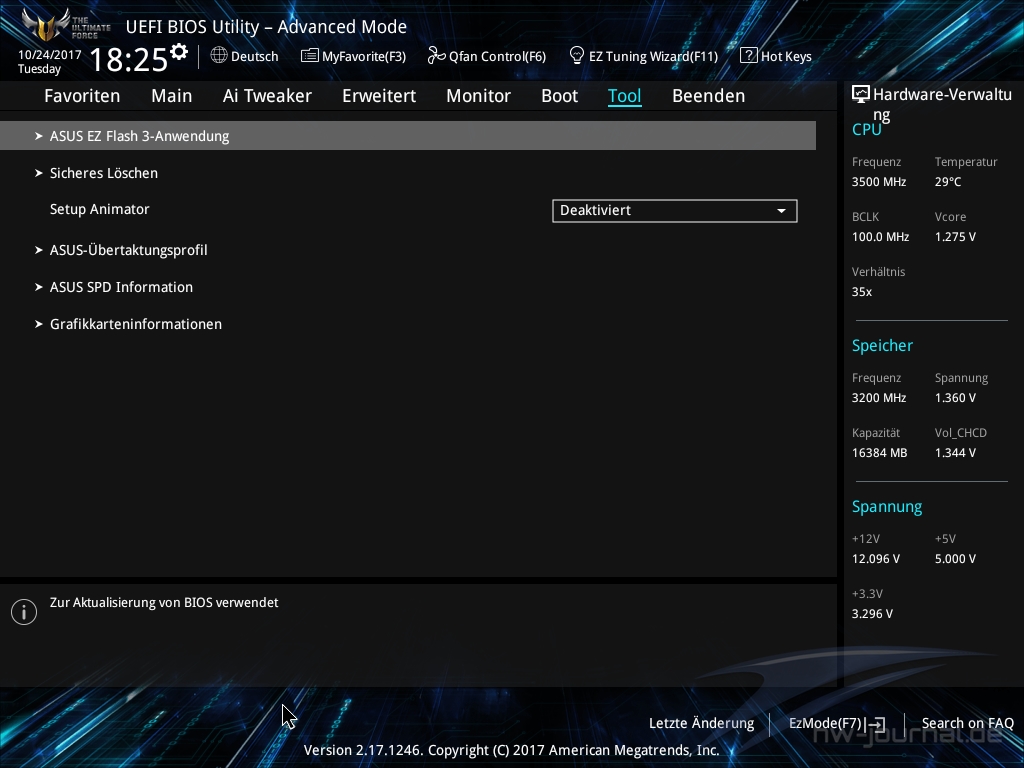Screen dimensions: 1024x768
Task: Open MyFavorite(F3)
Action: 353,56
